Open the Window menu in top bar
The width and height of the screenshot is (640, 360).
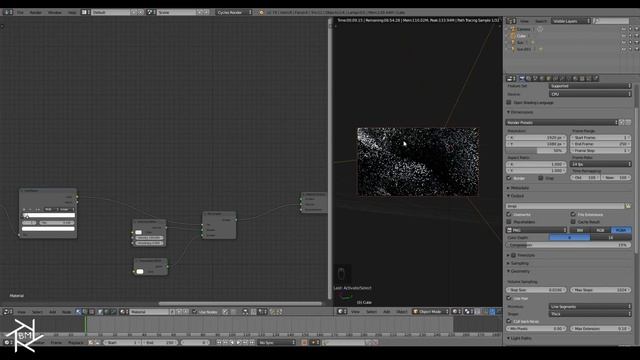click(55, 12)
